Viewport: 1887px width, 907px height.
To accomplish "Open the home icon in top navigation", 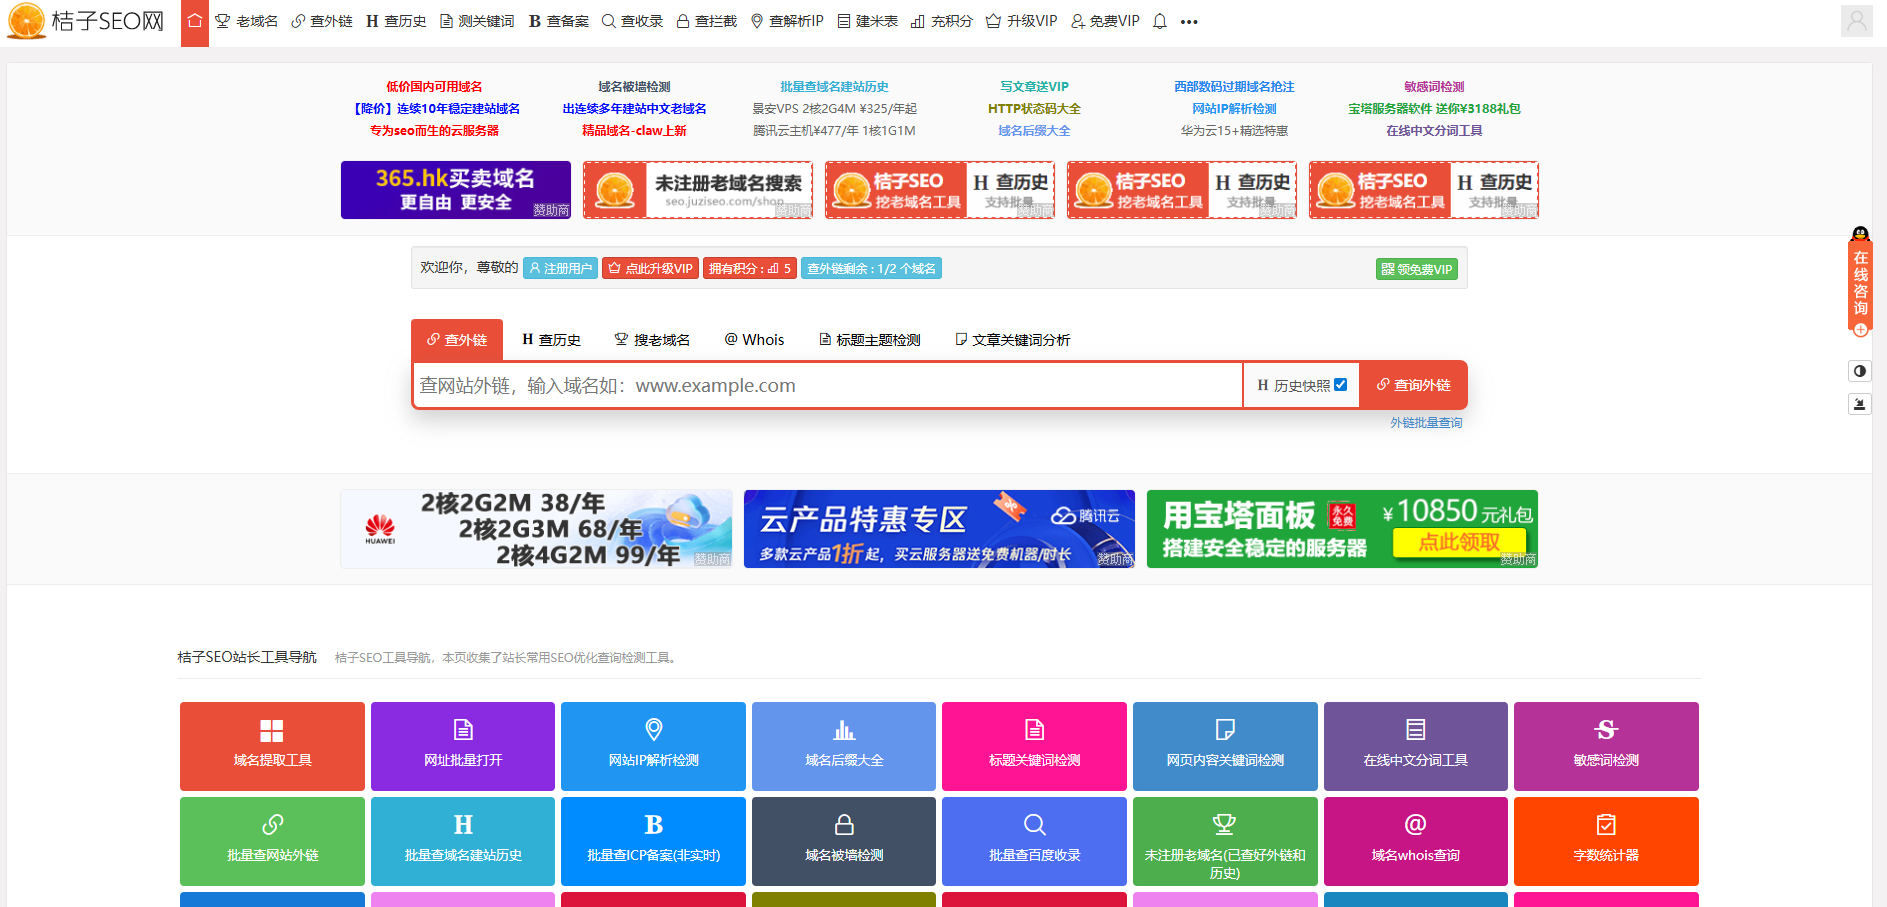I will (195, 22).
